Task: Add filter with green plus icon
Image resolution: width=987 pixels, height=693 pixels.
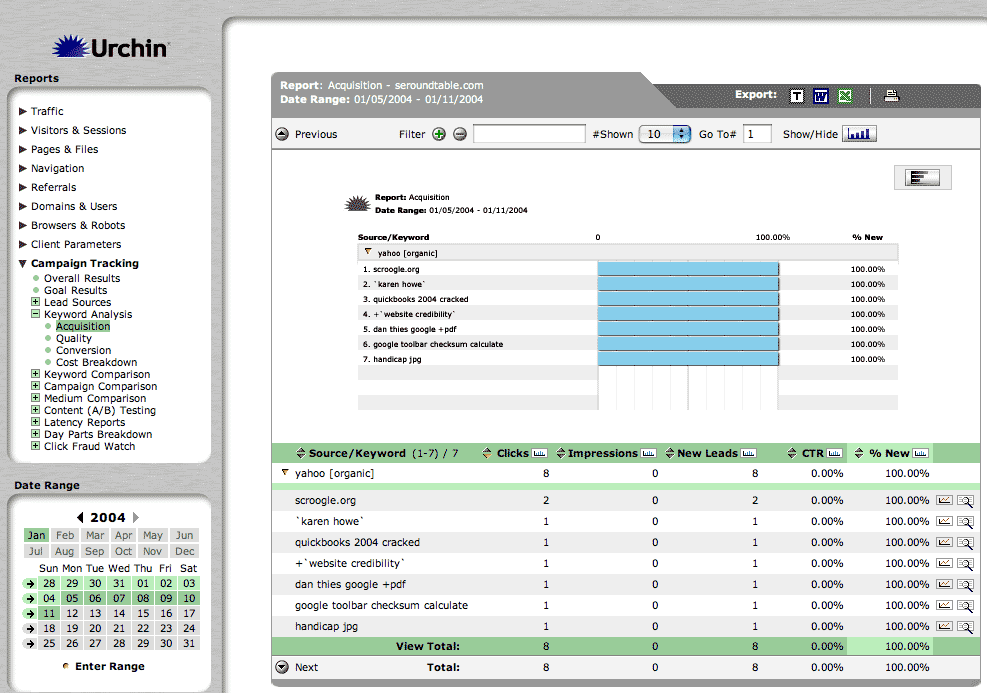Action: click(x=439, y=134)
